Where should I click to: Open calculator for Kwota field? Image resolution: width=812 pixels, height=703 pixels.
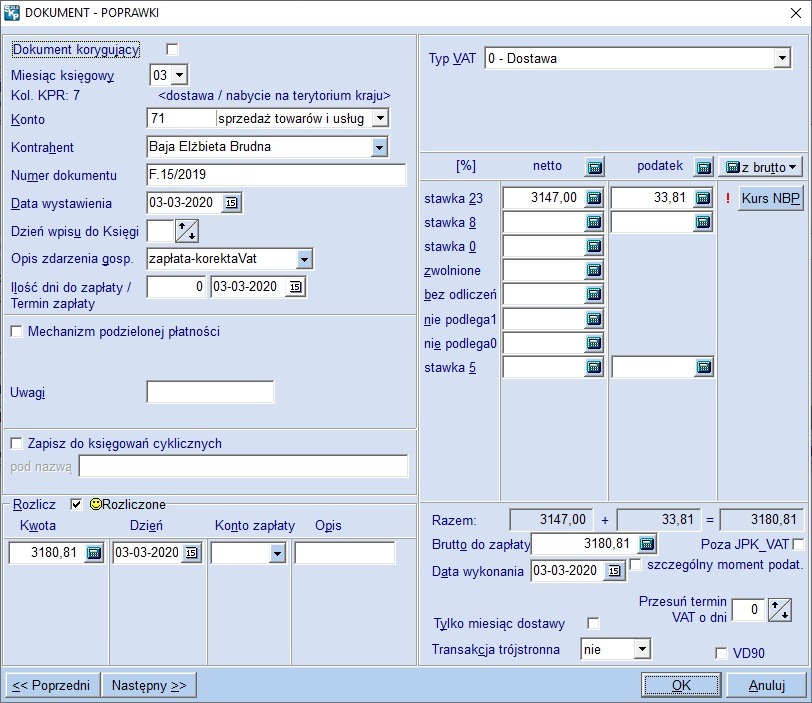pos(93,553)
